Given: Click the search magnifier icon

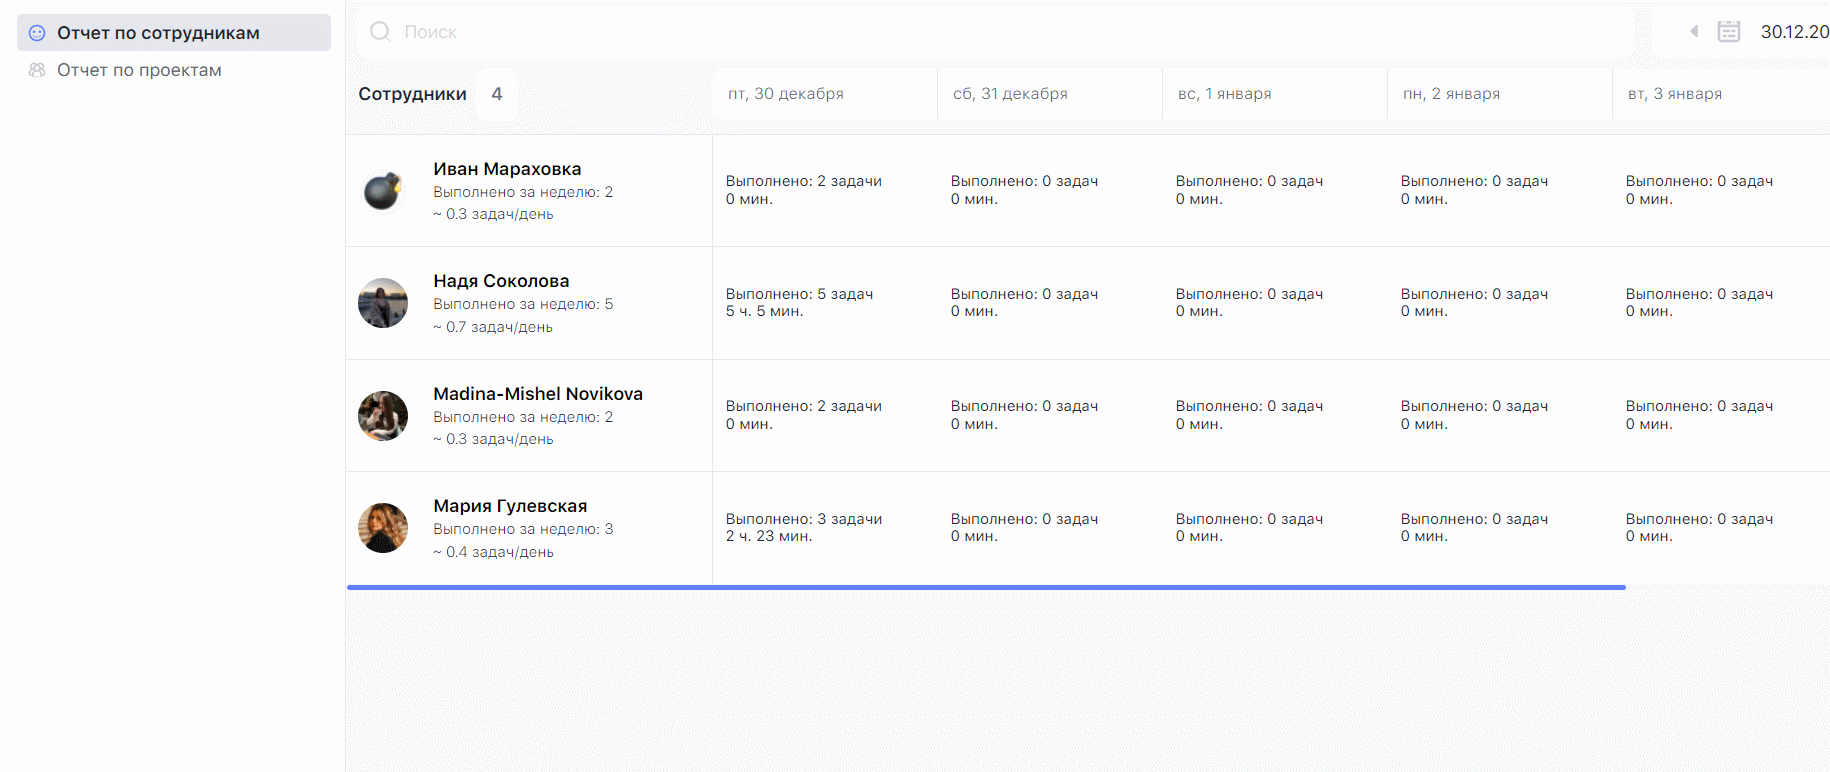Looking at the screenshot, I should pyautogui.click(x=380, y=32).
